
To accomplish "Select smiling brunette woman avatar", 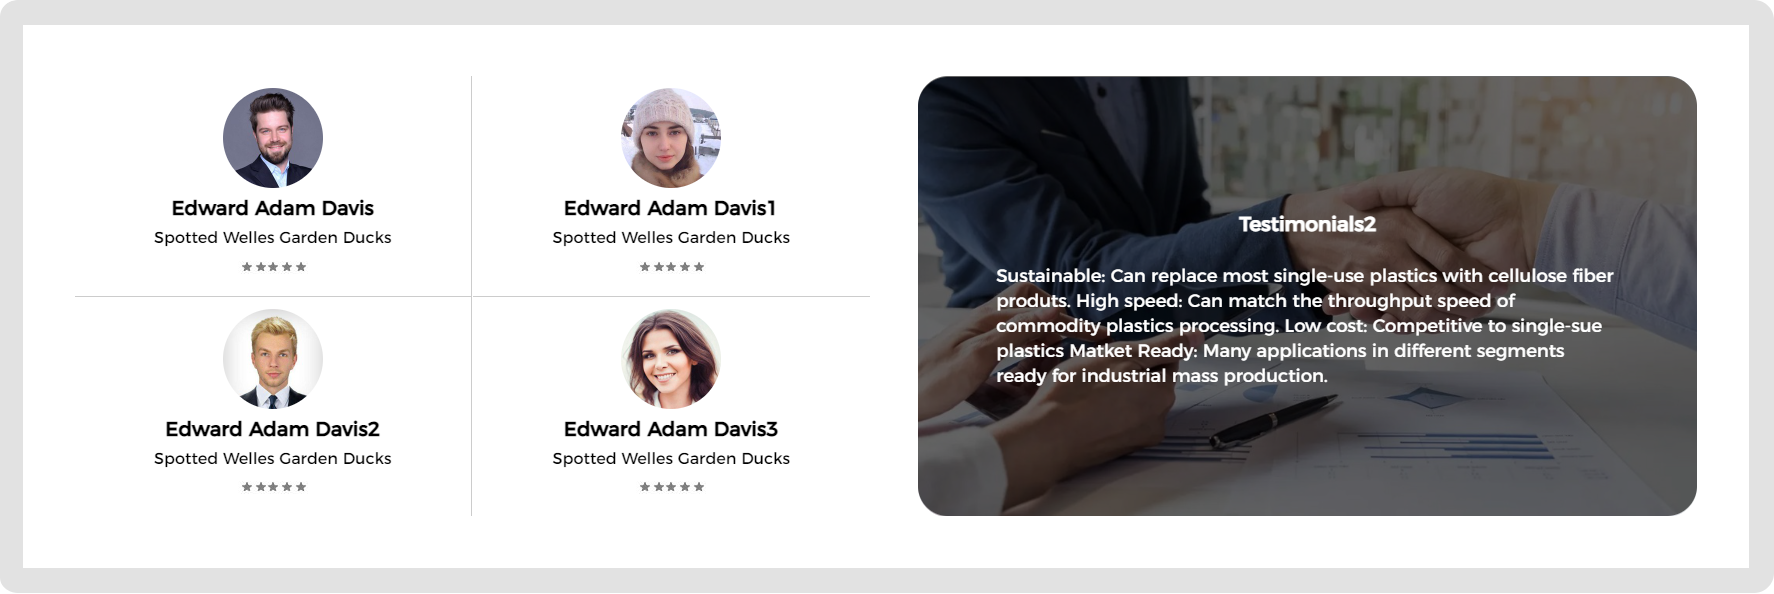I will 671,359.
